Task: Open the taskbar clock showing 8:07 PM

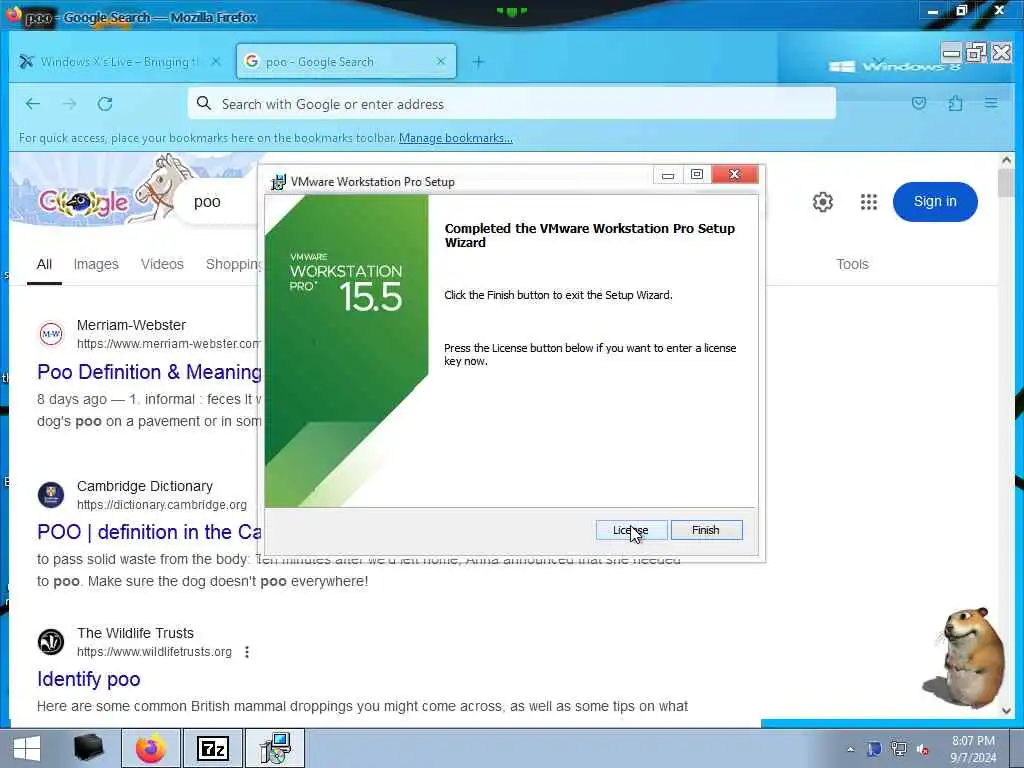Action: (x=973, y=749)
